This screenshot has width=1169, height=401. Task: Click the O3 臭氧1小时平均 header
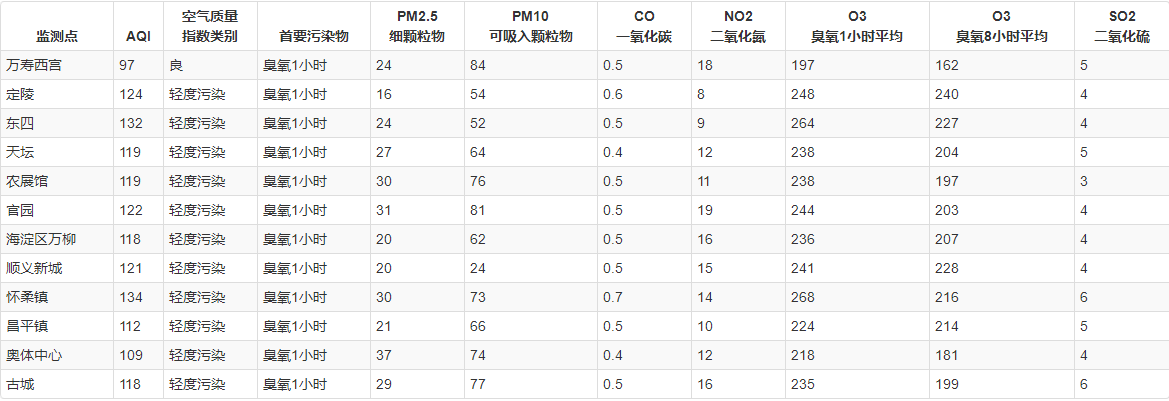pos(857,27)
